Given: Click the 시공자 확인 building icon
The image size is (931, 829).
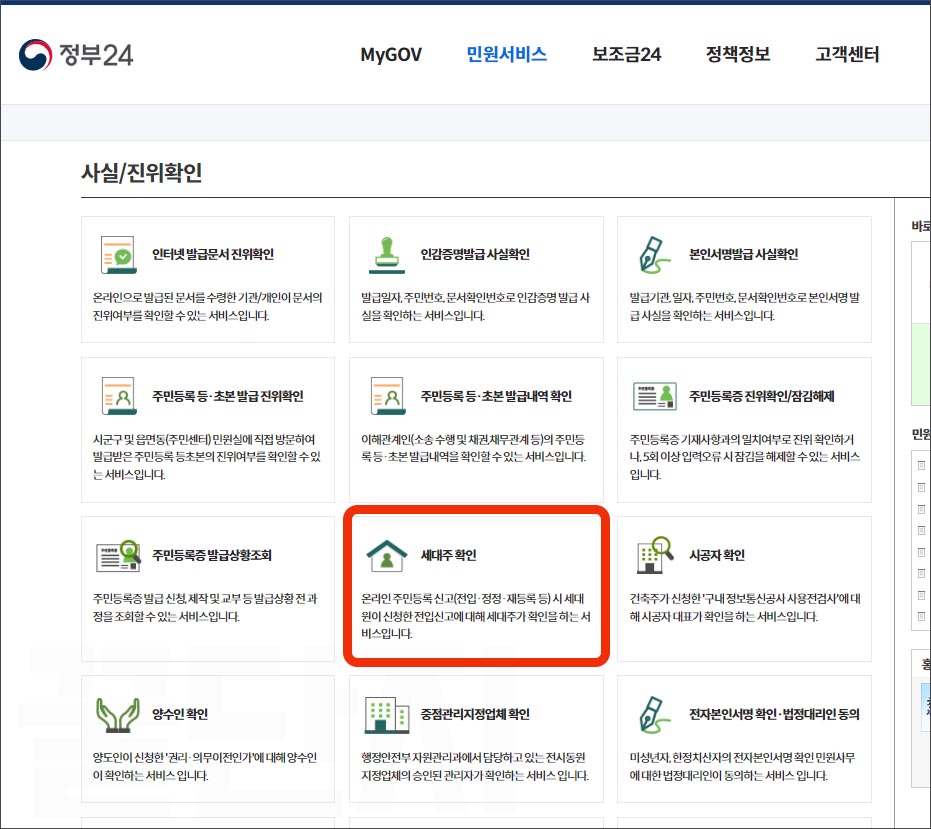Looking at the screenshot, I should pyautogui.click(x=655, y=555).
